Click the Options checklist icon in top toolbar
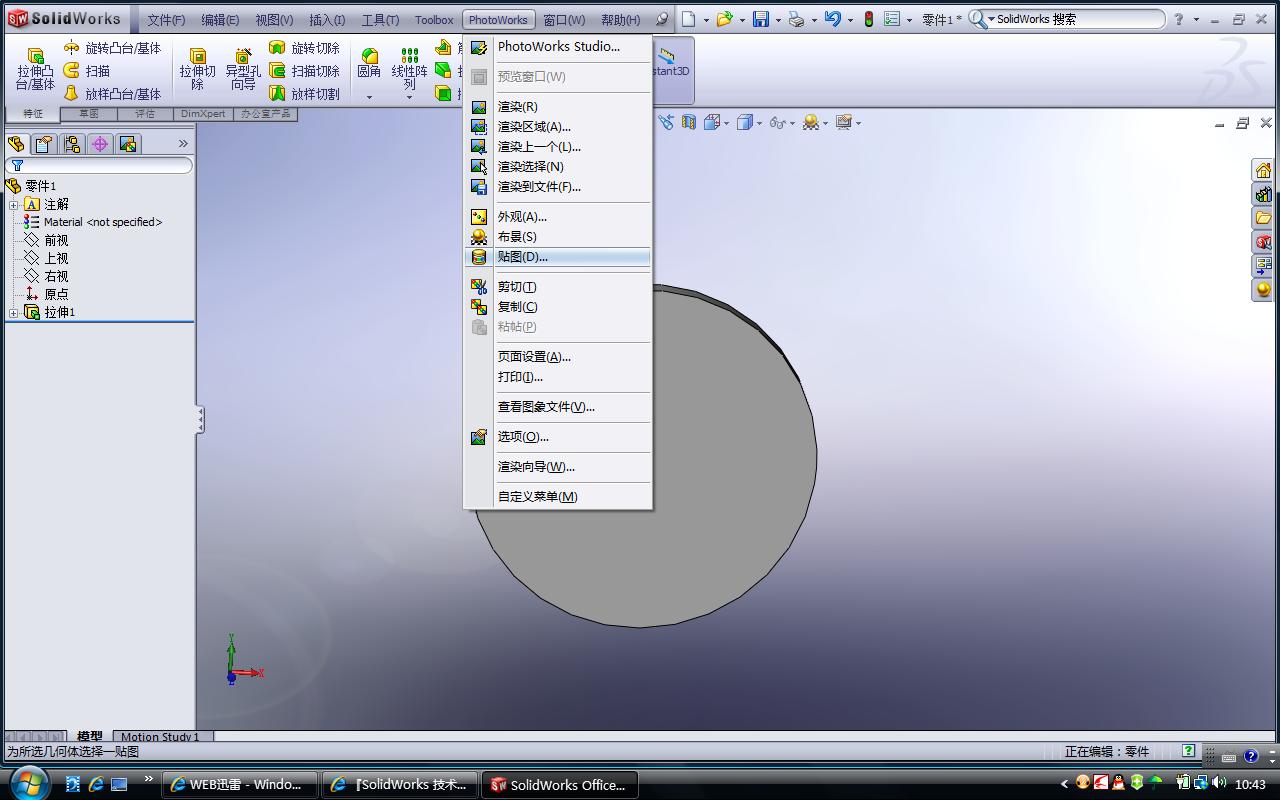Viewport: 1280px width, 800px height. pos(892,19)
